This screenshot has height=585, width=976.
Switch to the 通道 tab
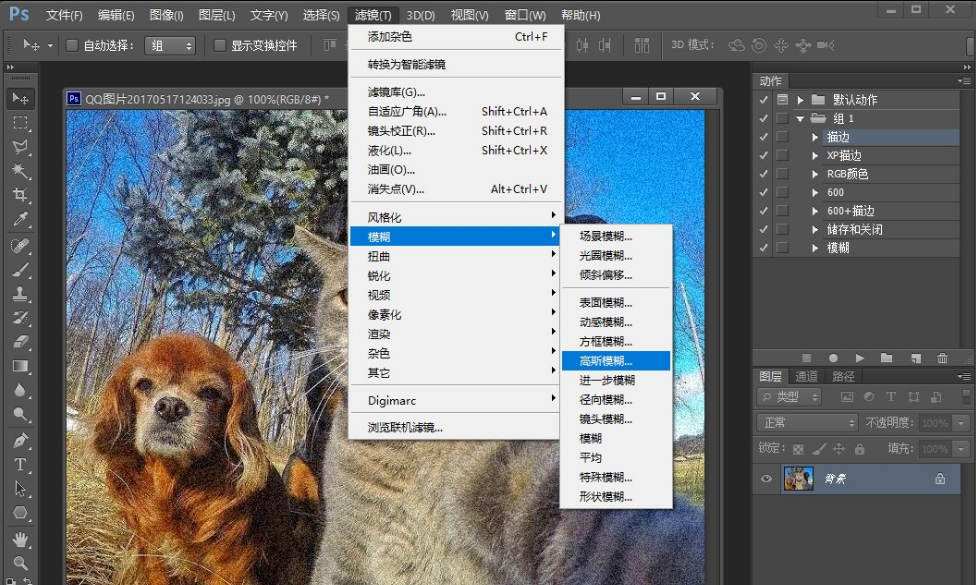[x=806, y=377]
